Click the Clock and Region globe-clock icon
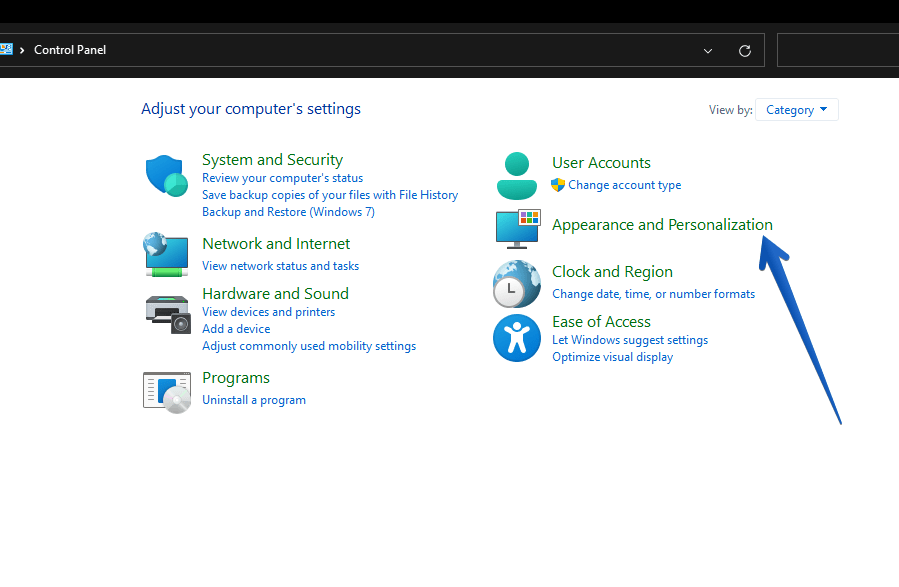The height and width of the screenshot is (587, 899). pyautogui.click(x=517, y=284)
